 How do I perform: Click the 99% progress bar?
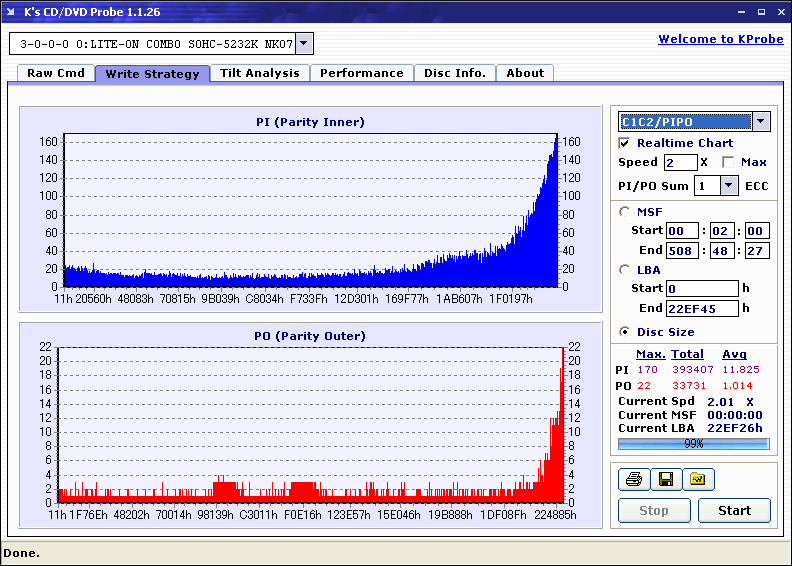694,444
